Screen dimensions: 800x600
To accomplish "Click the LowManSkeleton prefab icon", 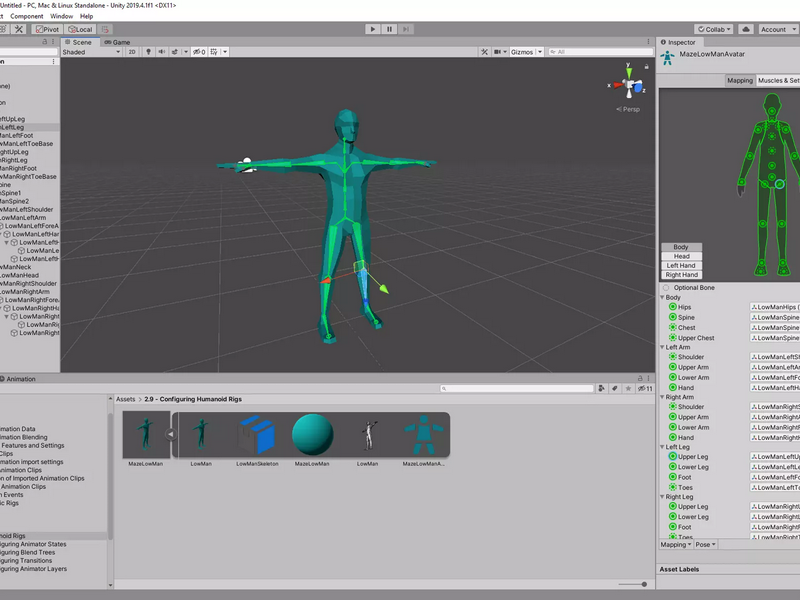I will point(257,435).
